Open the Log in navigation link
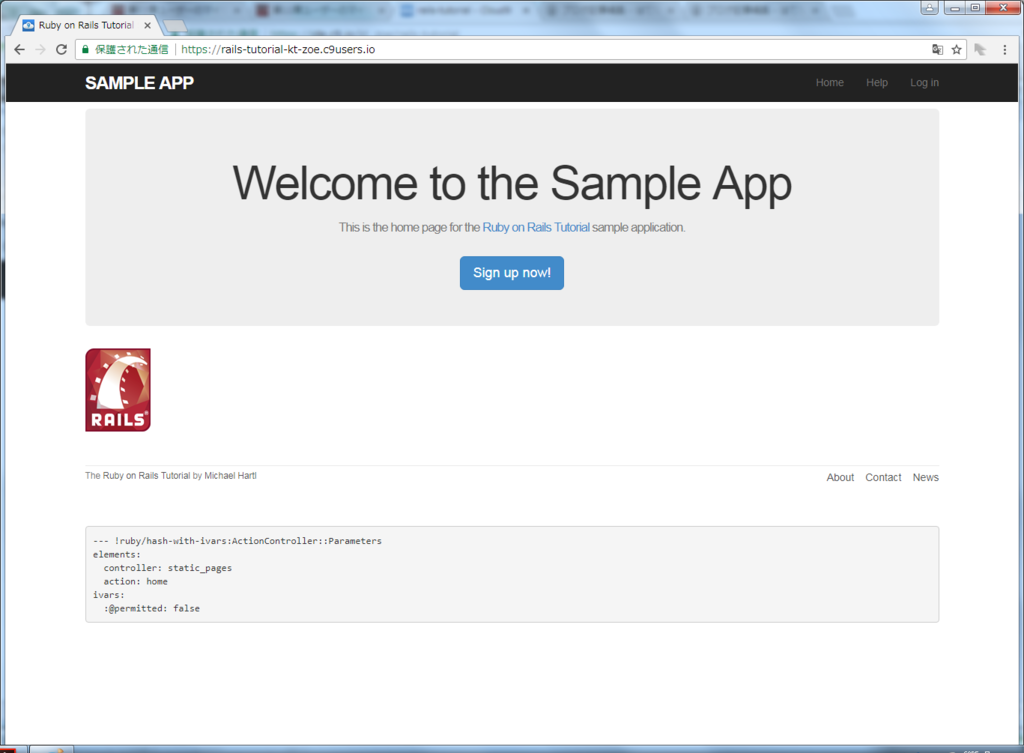This screenshot has width=1024, height=753. [x=924, y=83]
